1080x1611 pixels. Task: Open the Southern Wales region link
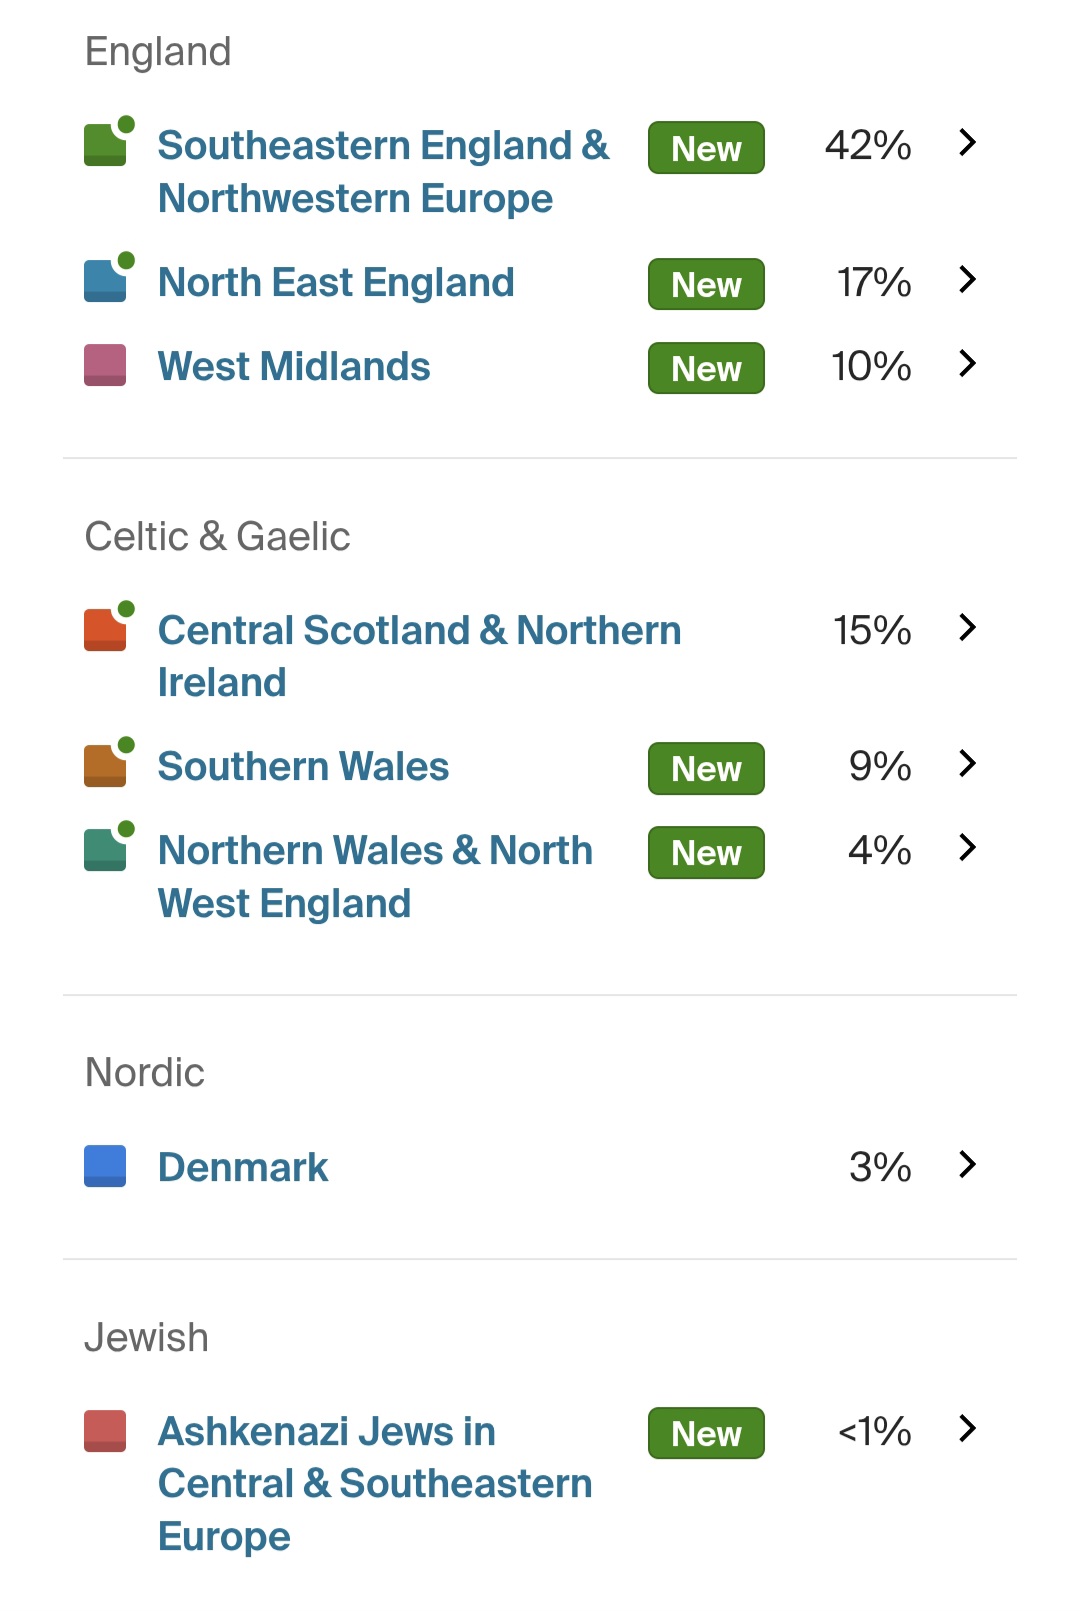click(303, 767)
